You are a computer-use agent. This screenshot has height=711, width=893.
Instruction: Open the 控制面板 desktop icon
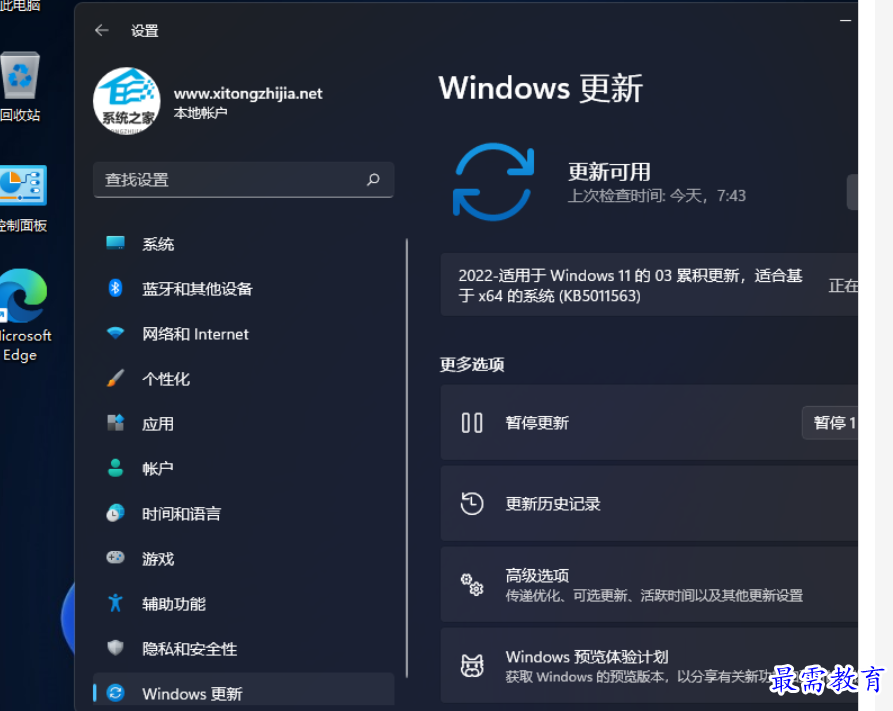tap(23, 199)
